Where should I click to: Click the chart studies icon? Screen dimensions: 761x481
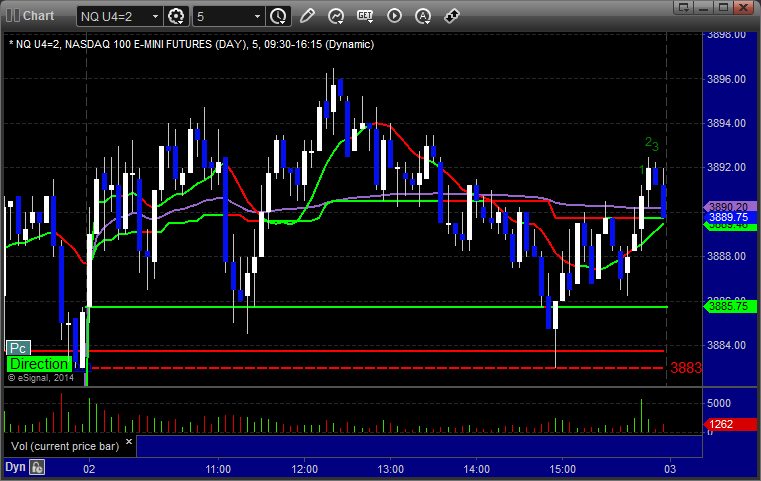point(336,16)
